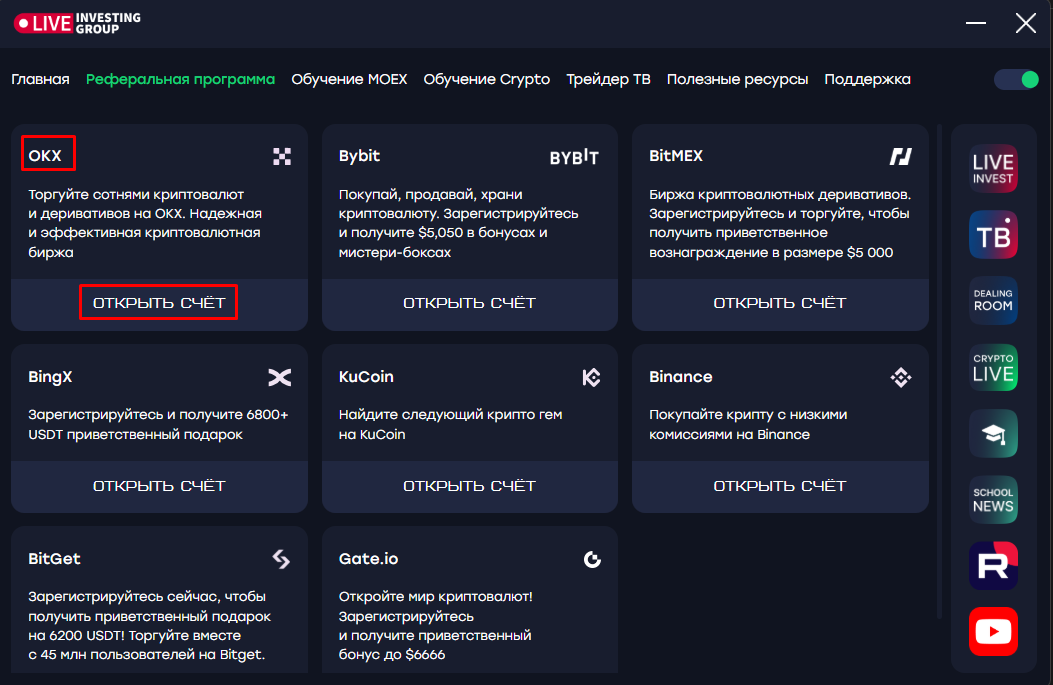1053x685 pixels.
Task: Open the Трейдер ТВ menu item
Action: 608,79
